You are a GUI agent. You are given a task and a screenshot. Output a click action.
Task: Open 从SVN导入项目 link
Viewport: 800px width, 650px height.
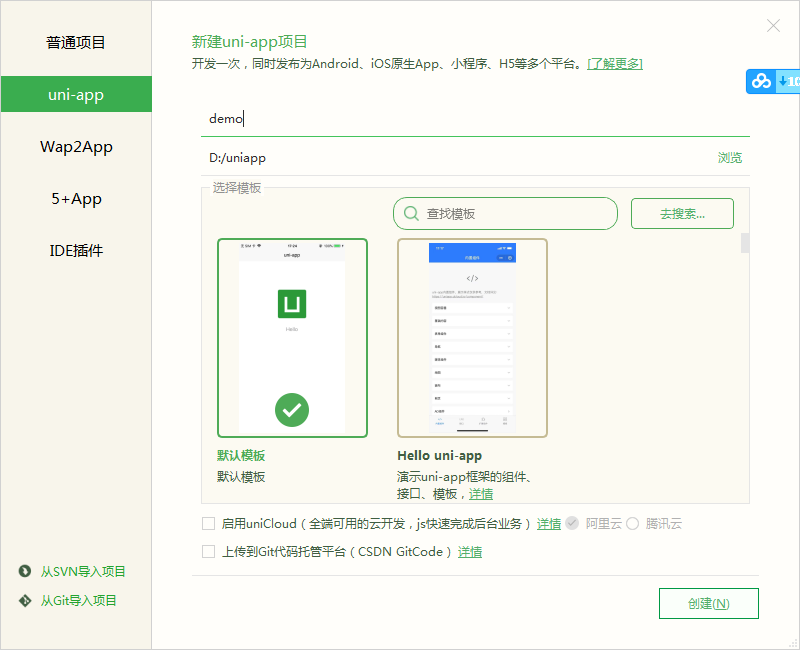pyautogui.click(x=83, y=571)
